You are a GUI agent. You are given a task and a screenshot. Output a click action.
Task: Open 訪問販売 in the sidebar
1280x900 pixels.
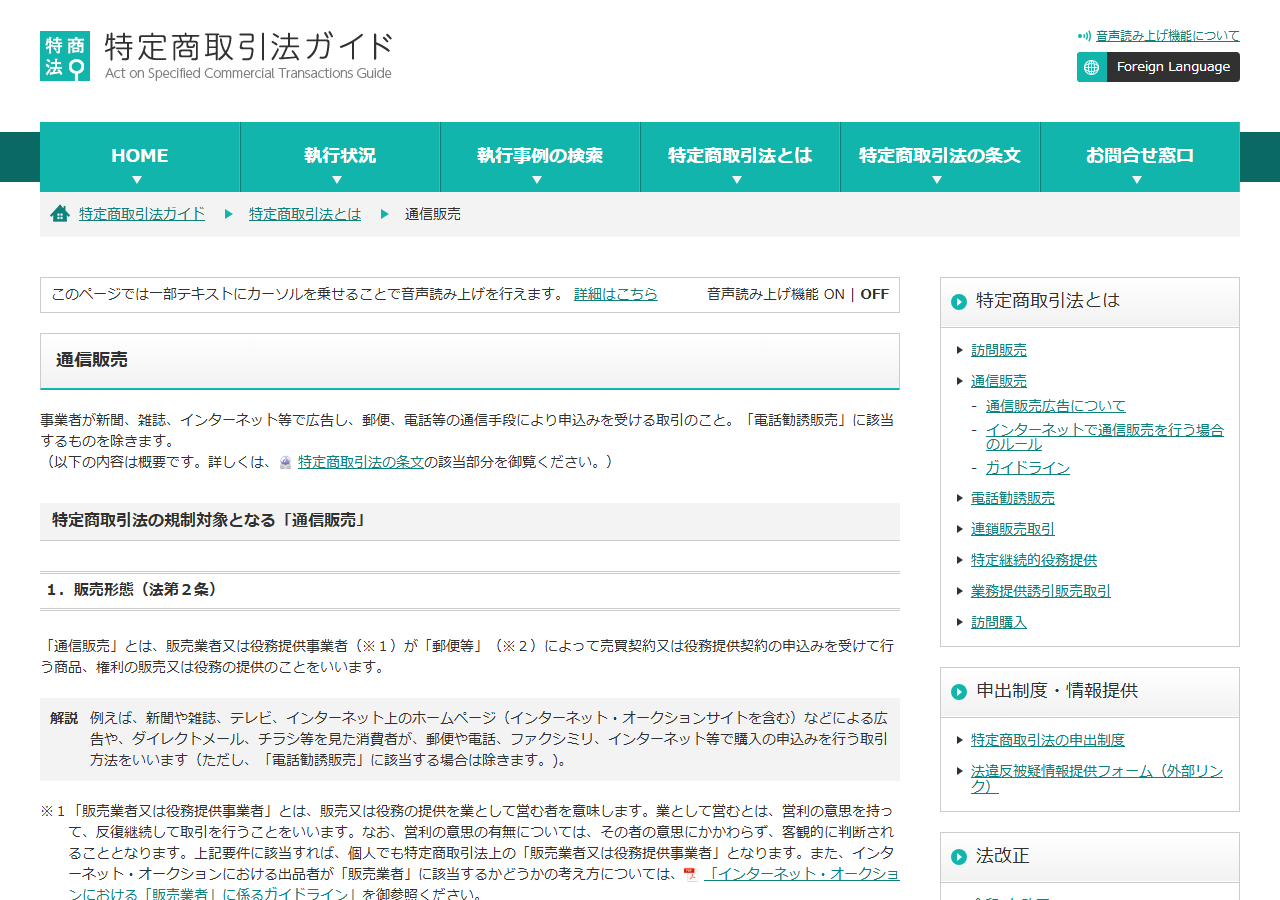pyautogui.click(x=999, y=350)
